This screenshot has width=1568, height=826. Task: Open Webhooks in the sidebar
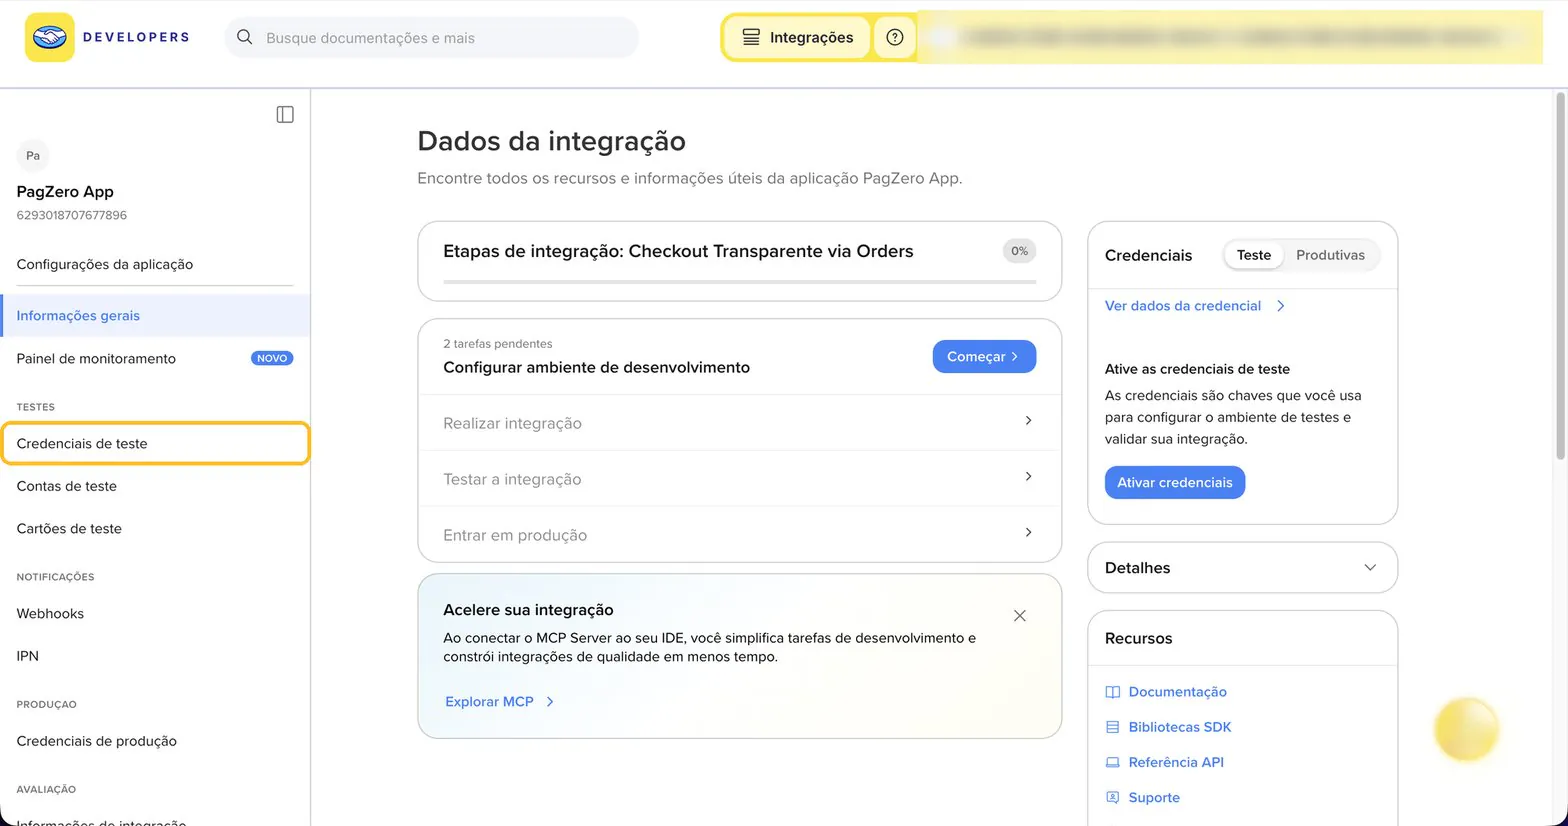click(x=50, y=613)
